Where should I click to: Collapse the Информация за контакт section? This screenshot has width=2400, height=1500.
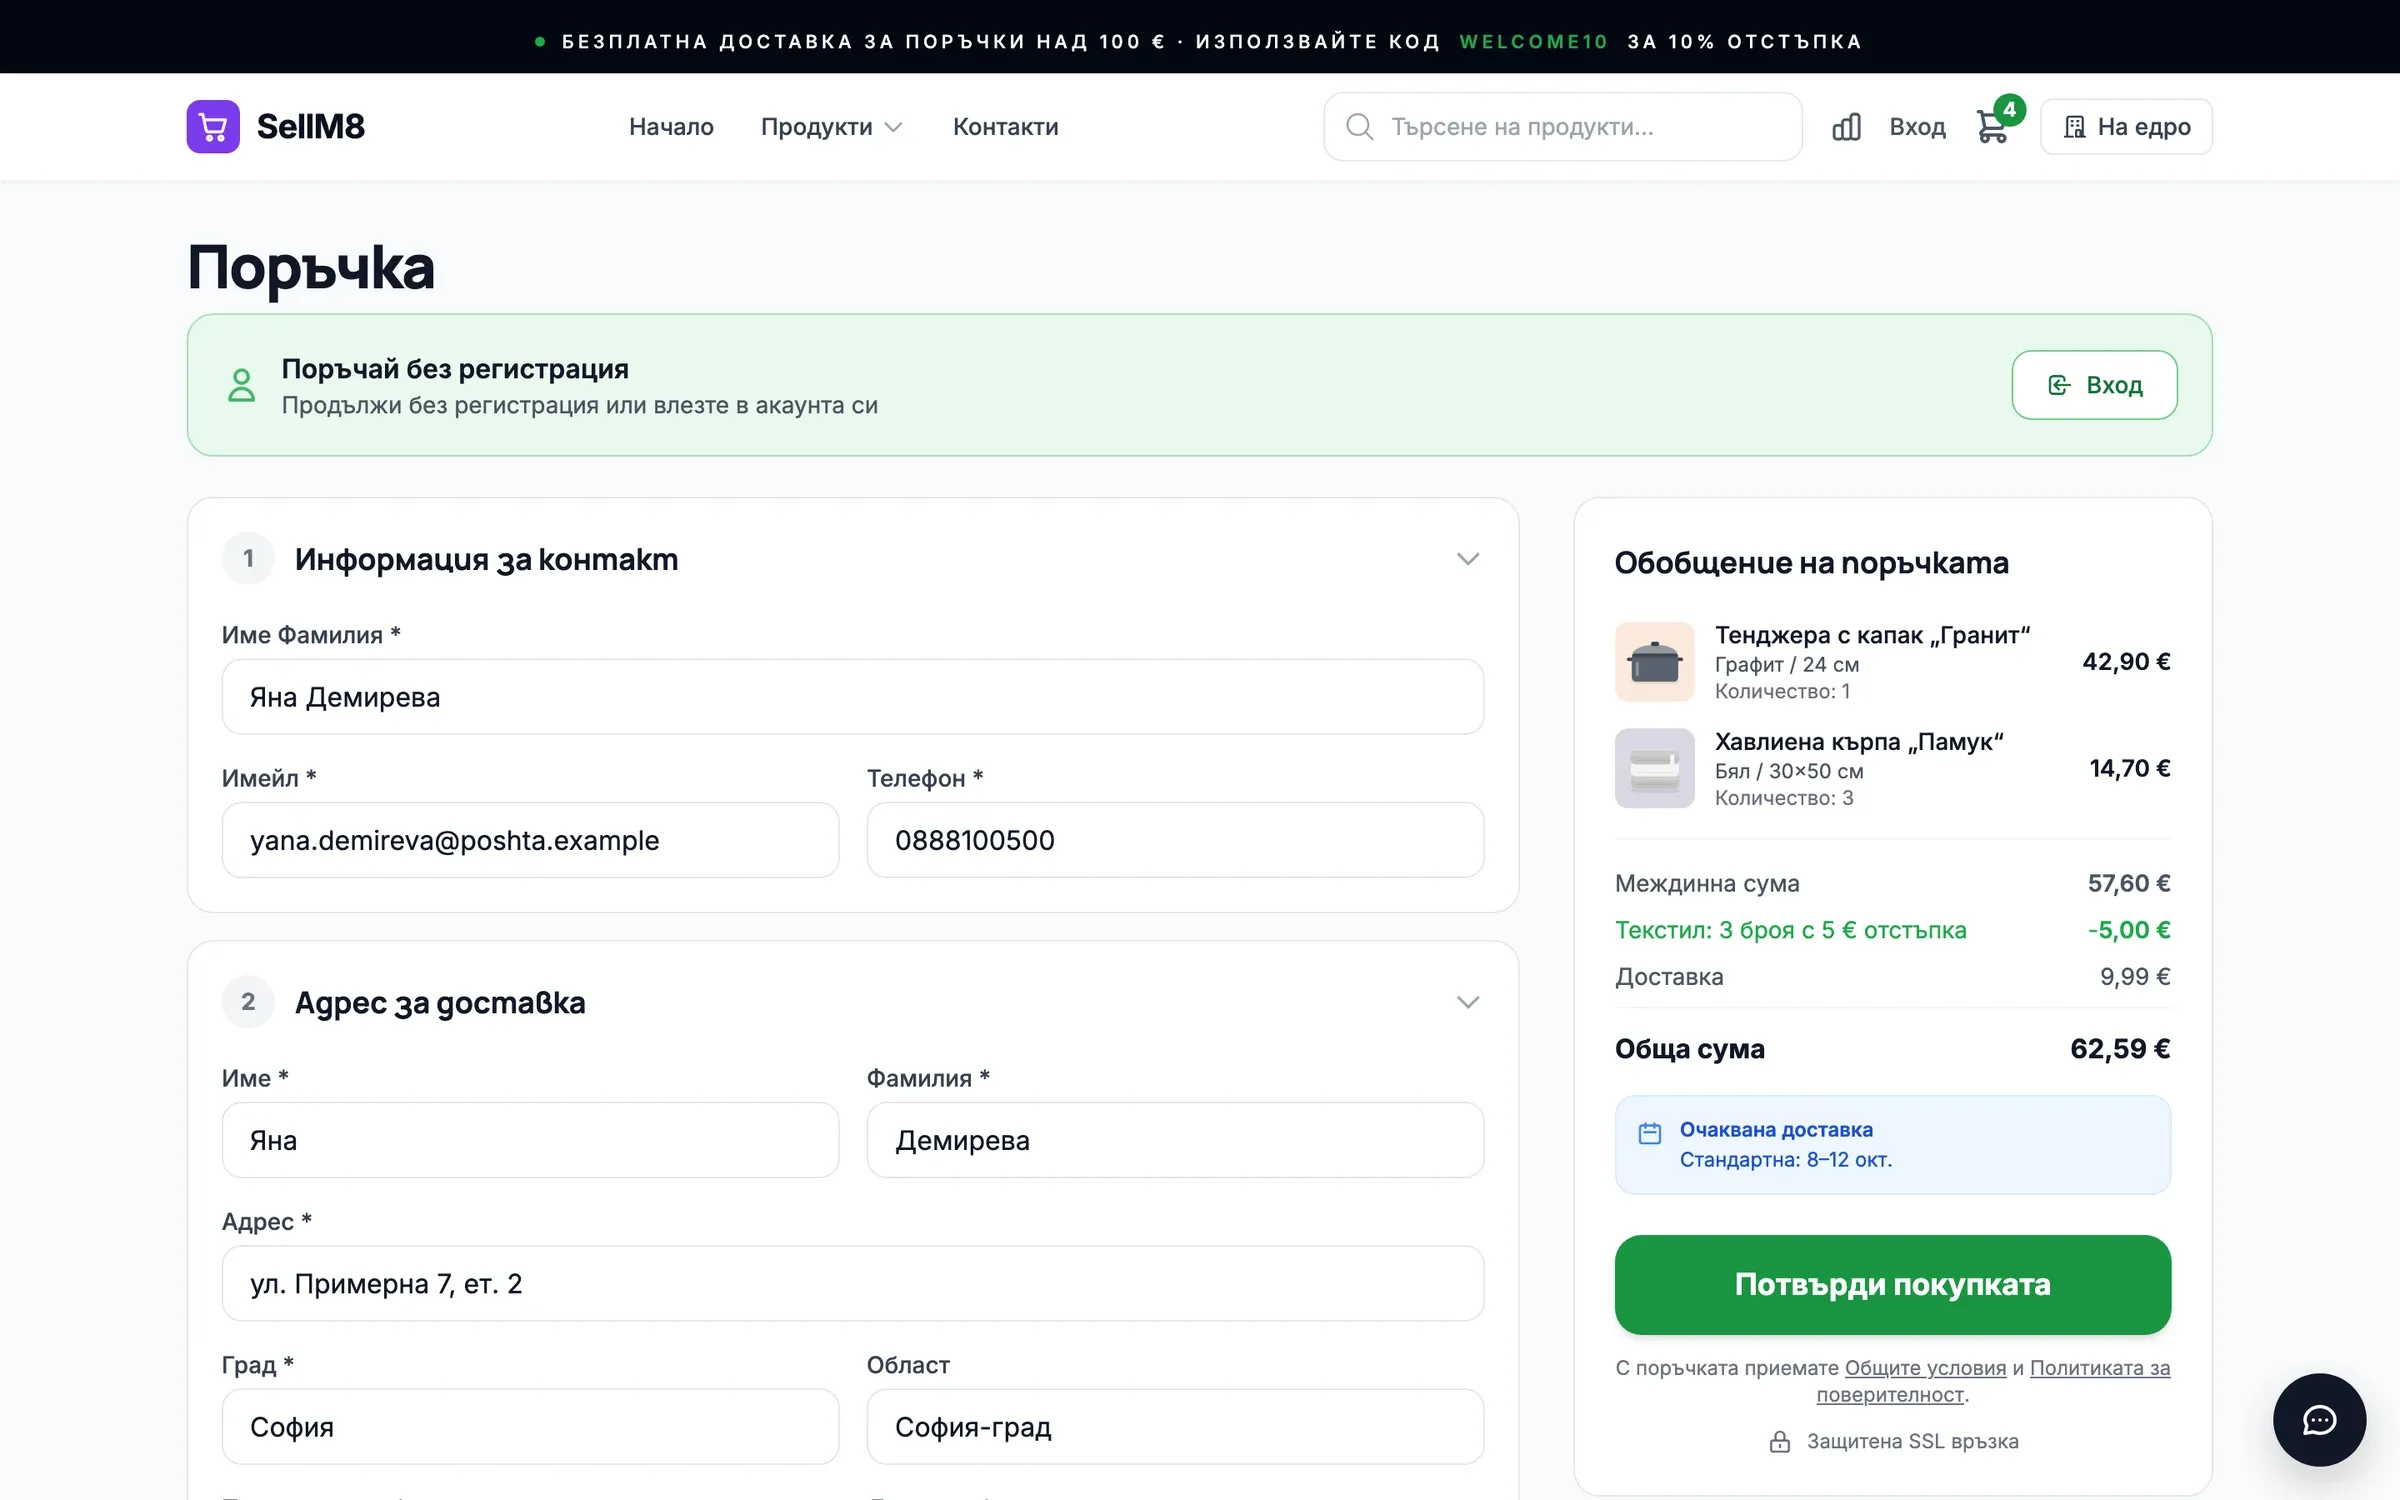click(1467, 559)
